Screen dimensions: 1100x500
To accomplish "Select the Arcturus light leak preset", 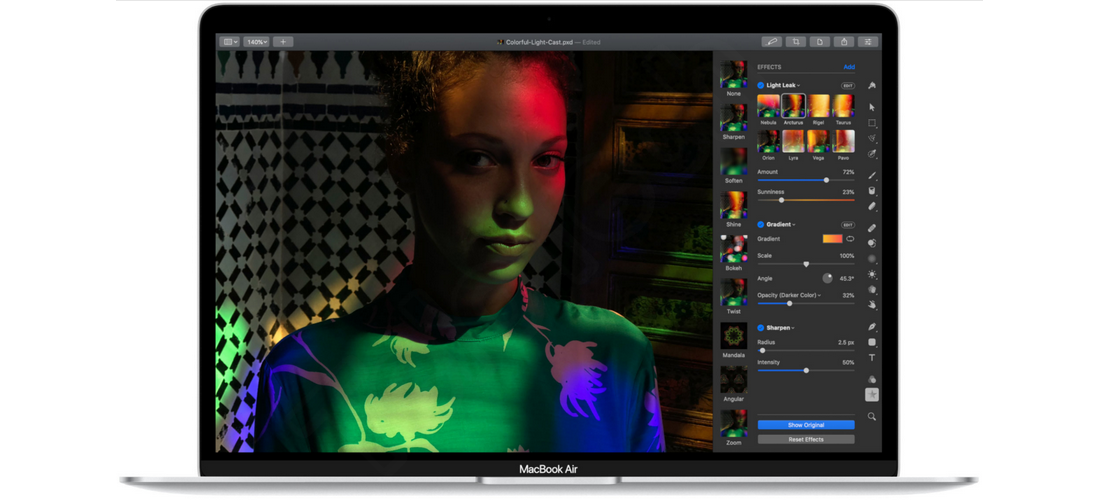I will pyautogui.click(x=793, y=106).
